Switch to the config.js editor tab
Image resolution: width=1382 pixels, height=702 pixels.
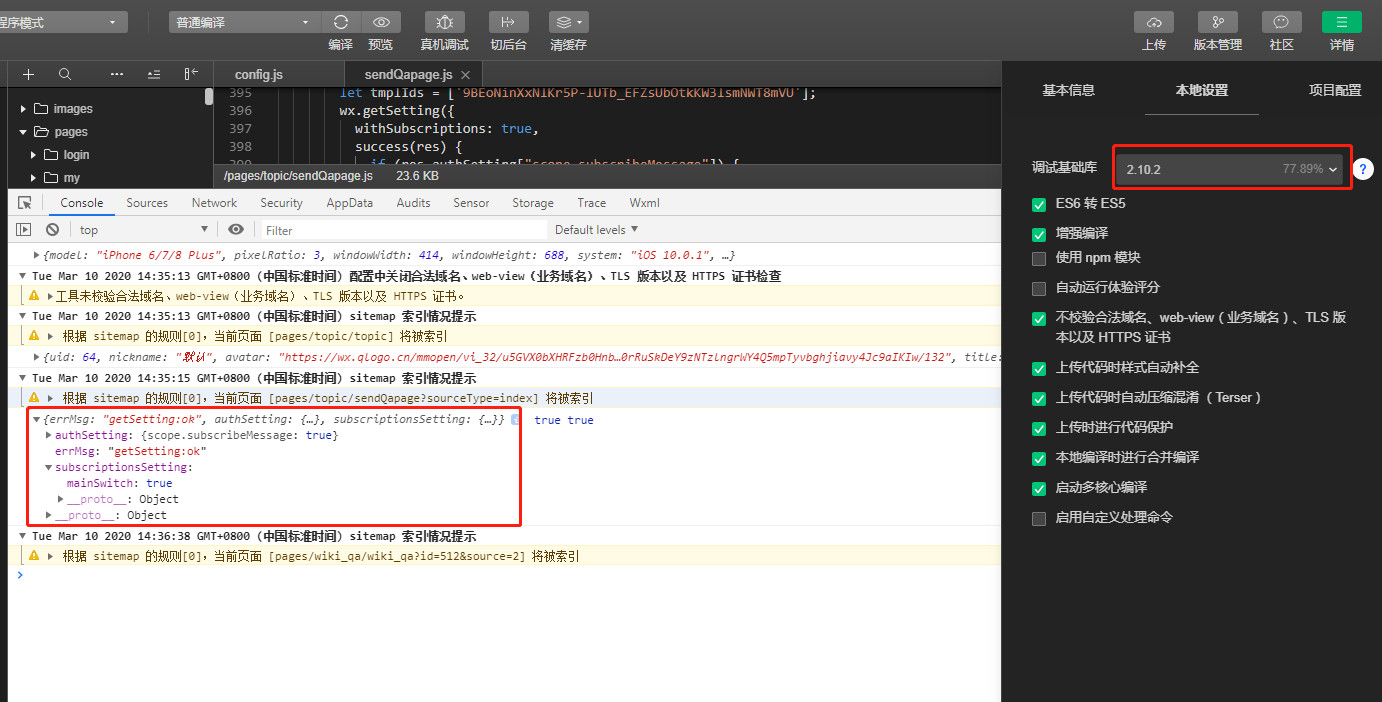click(259, 75)
